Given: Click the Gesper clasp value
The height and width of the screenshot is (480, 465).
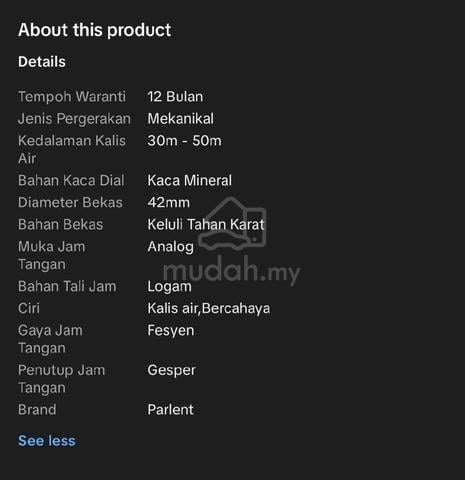Looking at the screenshot, I should pyautogui.click(x=172, y=370).
